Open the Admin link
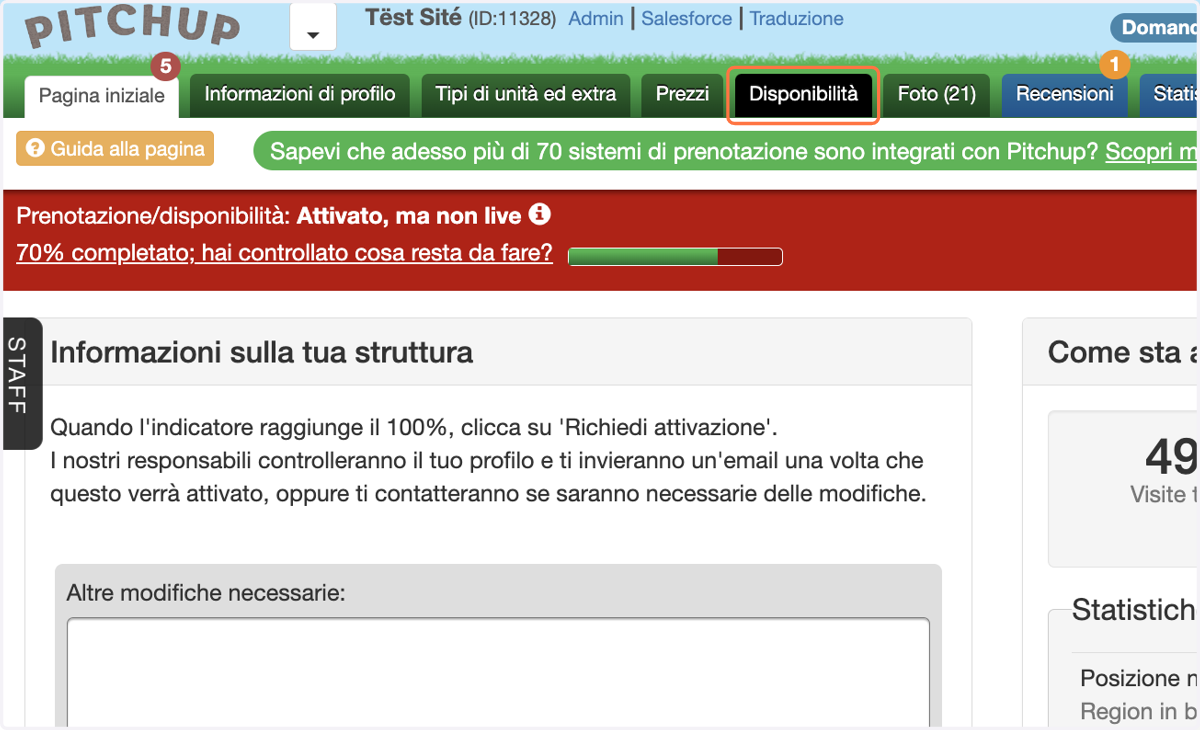The width and height of the screenshot is (1200, 730). tap(596, 18)
